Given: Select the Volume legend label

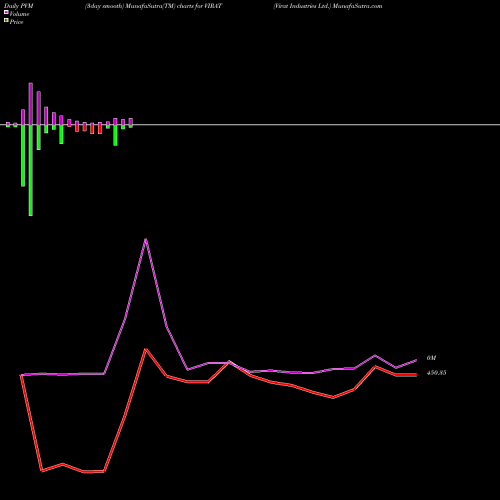Looking at the screenshot, I should point(19,14).
